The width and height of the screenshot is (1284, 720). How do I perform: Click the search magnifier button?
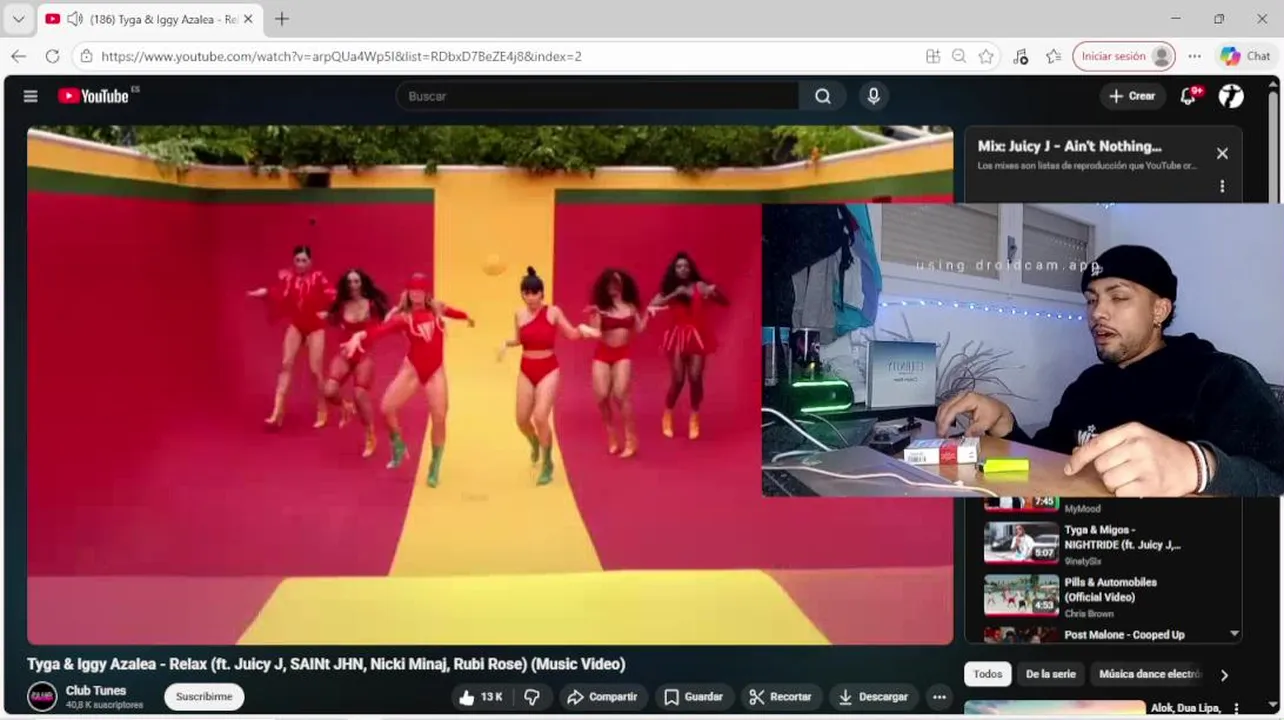[822, 96]
